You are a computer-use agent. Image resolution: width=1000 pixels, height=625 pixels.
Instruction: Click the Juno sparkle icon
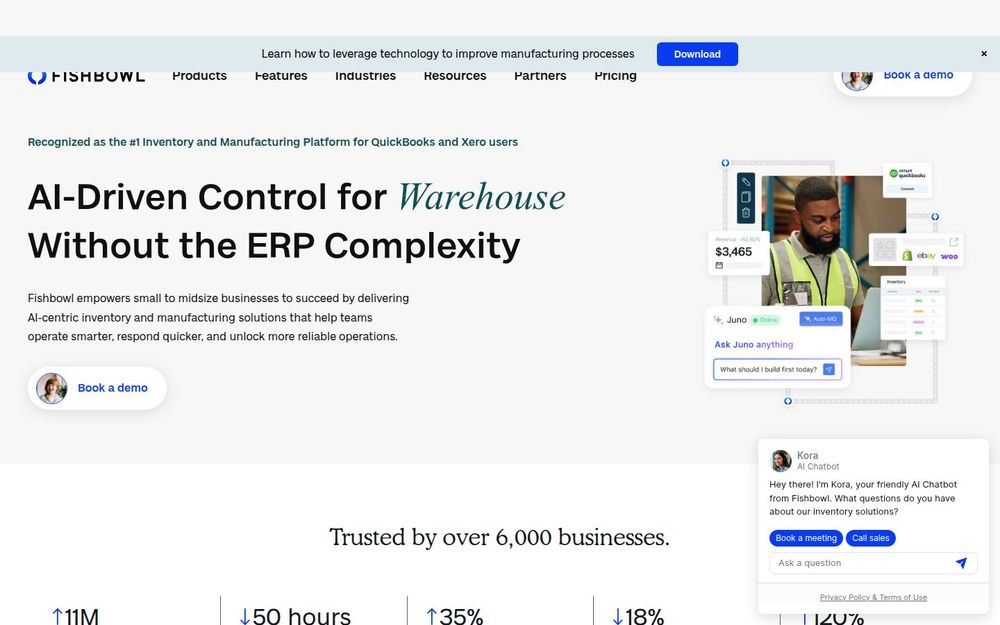click(718, 320)
